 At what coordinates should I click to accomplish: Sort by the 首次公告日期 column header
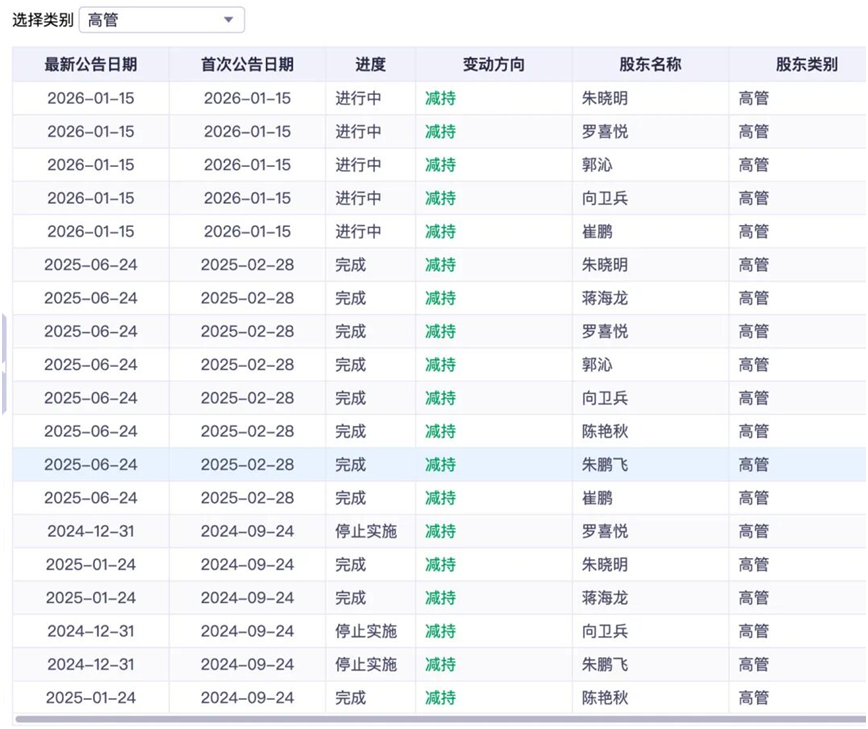246,63
